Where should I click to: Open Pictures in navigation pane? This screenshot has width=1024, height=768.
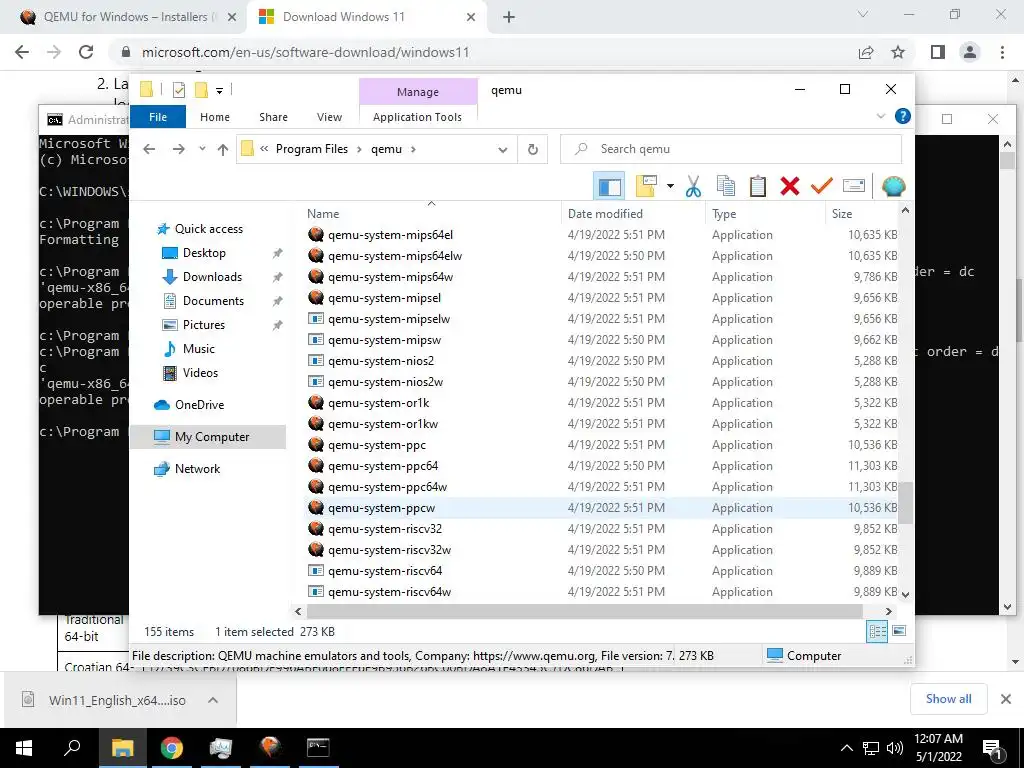click(x=203, y=325)
